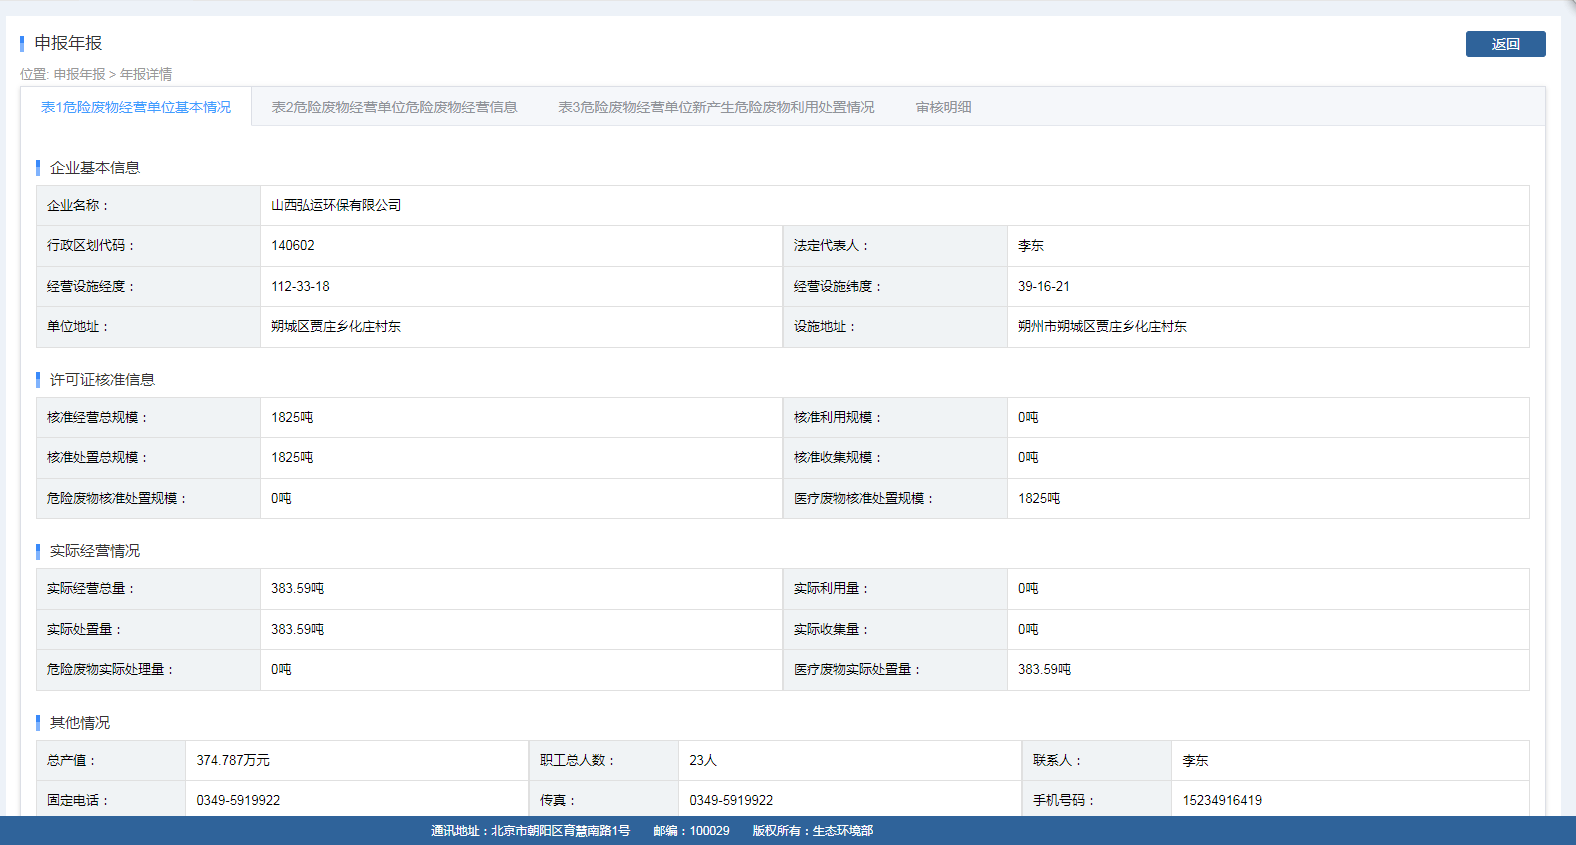Click the 法定代表人 value 李东

tap(1030, 245)
